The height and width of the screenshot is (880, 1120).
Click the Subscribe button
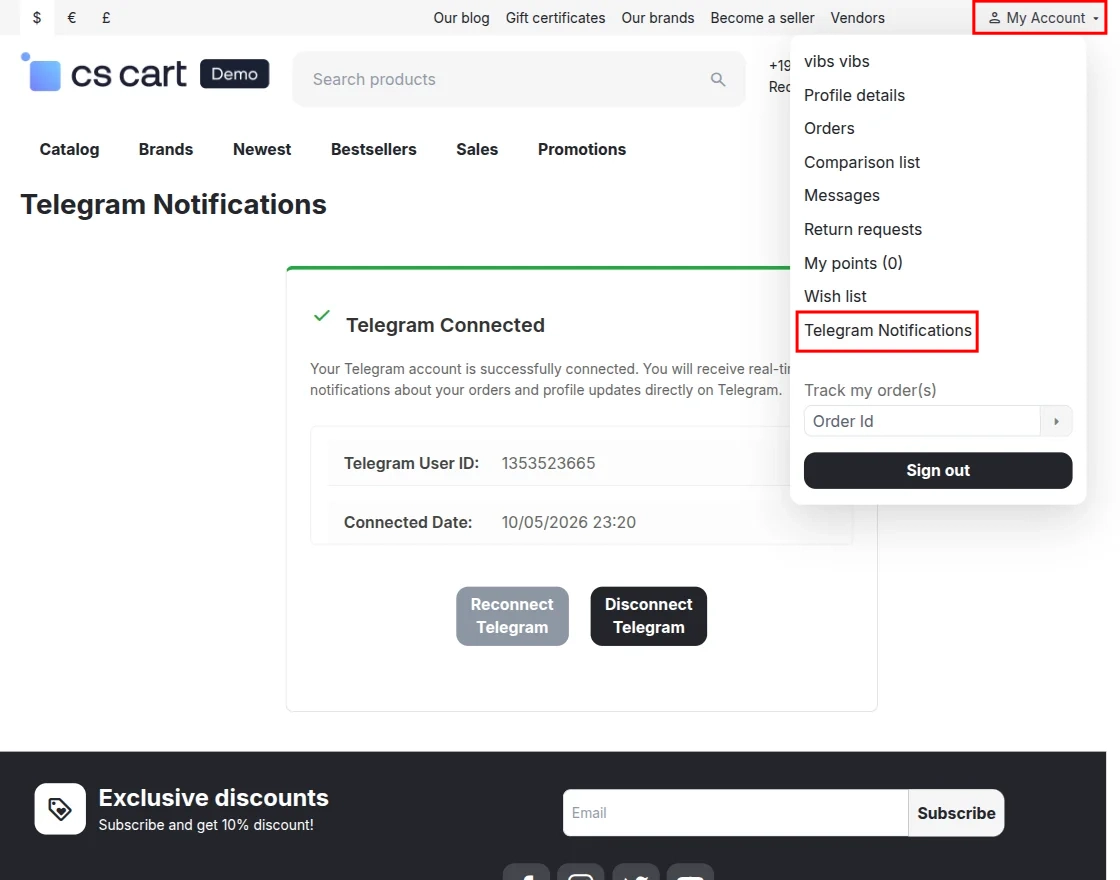pyautogui.click(x=956, y=813)
